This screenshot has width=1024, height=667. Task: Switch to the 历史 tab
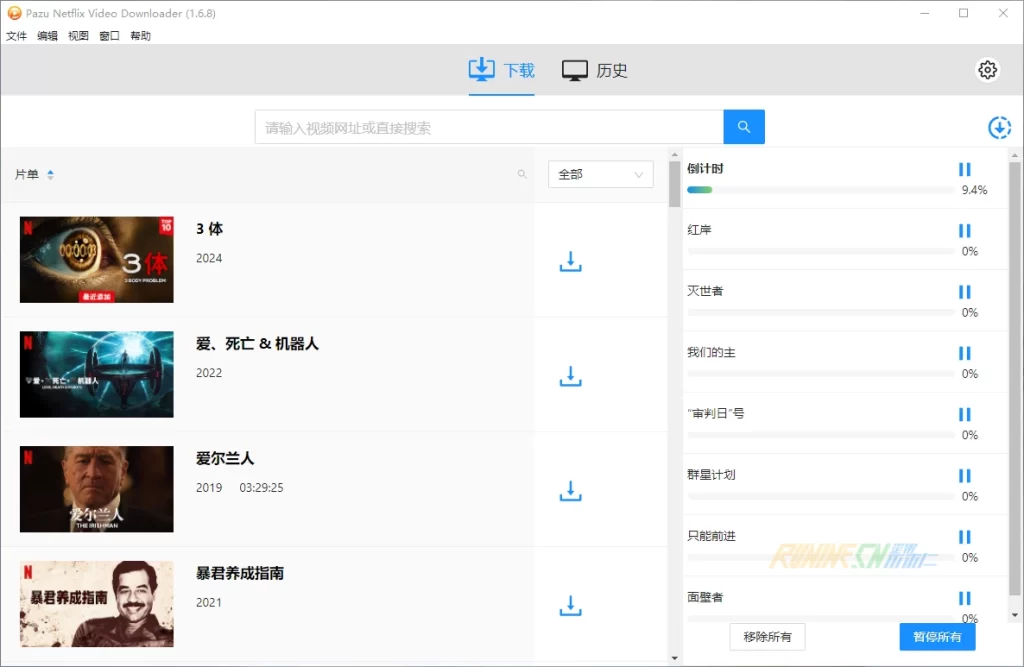coord(595,71)
